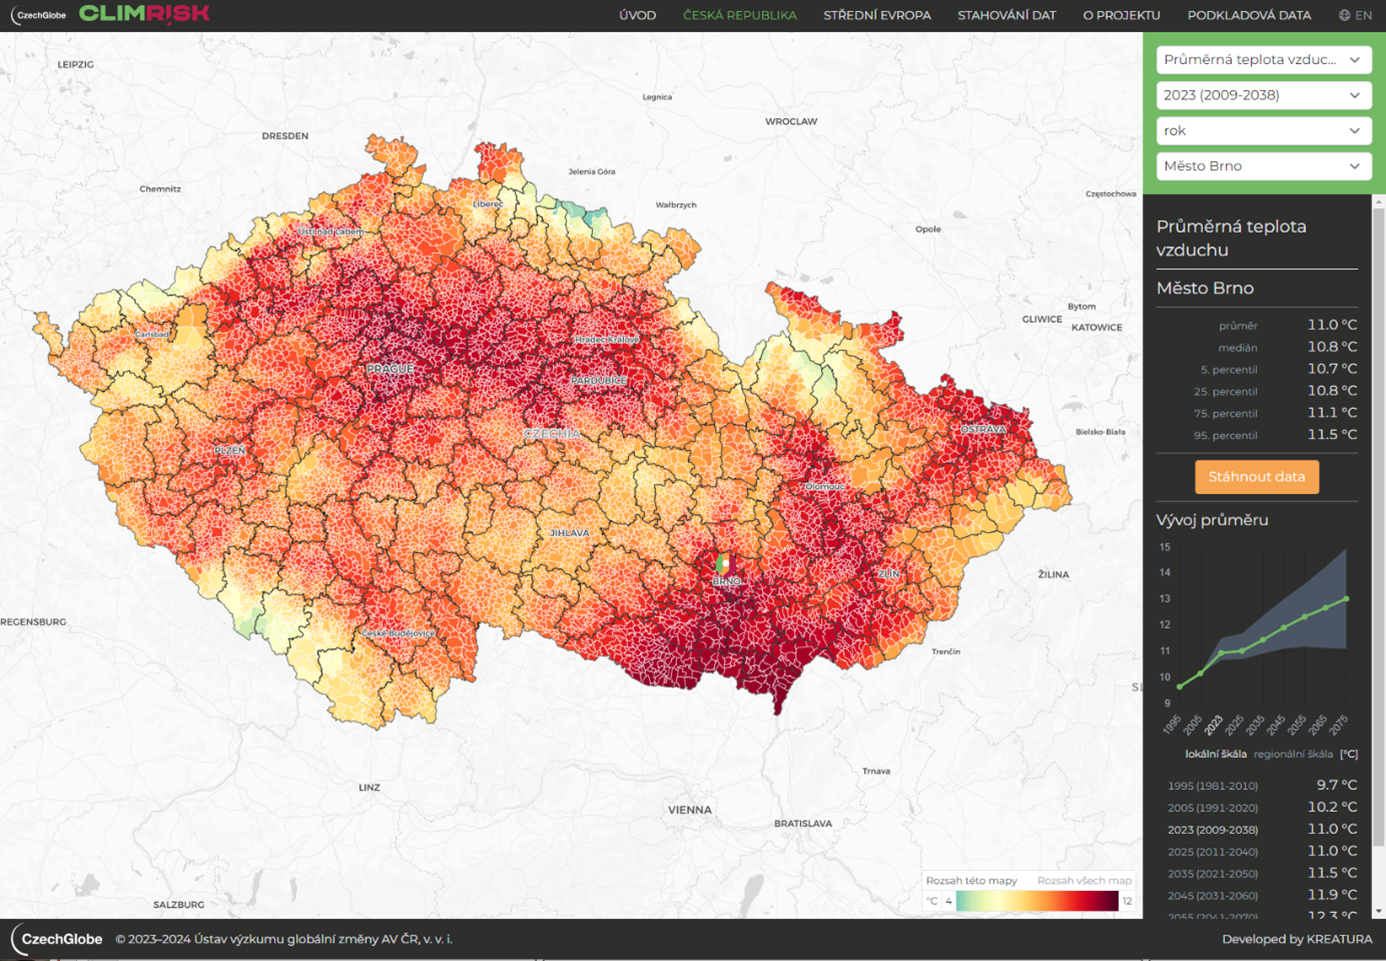
Task: Click the CLIMRISK logo
Action: pos(144,14)
